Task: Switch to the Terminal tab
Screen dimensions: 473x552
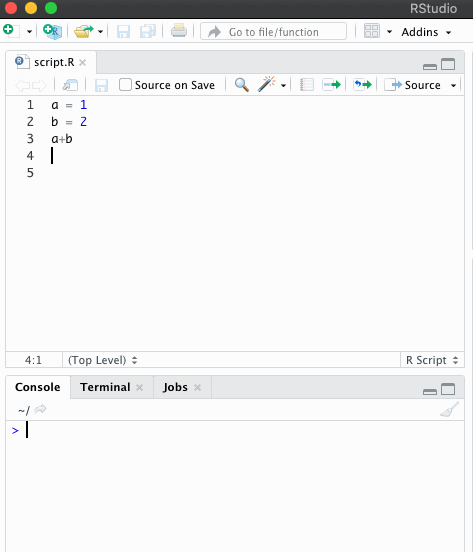Action: pos(105,387)
